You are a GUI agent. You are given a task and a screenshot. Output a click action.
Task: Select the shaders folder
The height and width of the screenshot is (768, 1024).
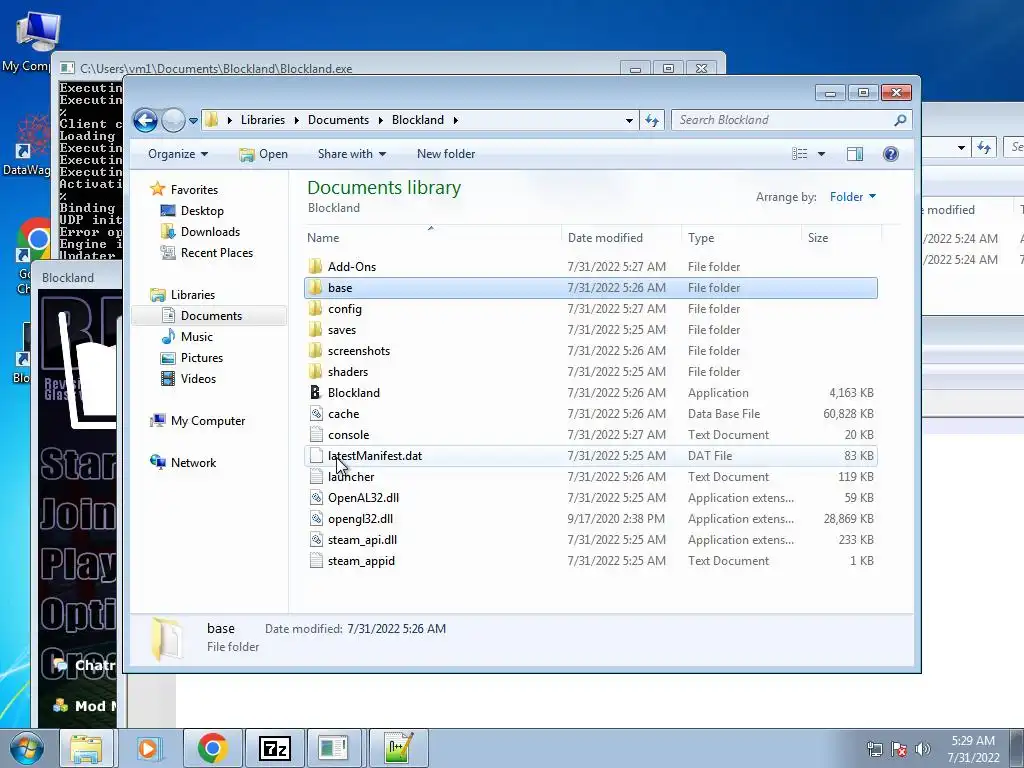[590, 372]
